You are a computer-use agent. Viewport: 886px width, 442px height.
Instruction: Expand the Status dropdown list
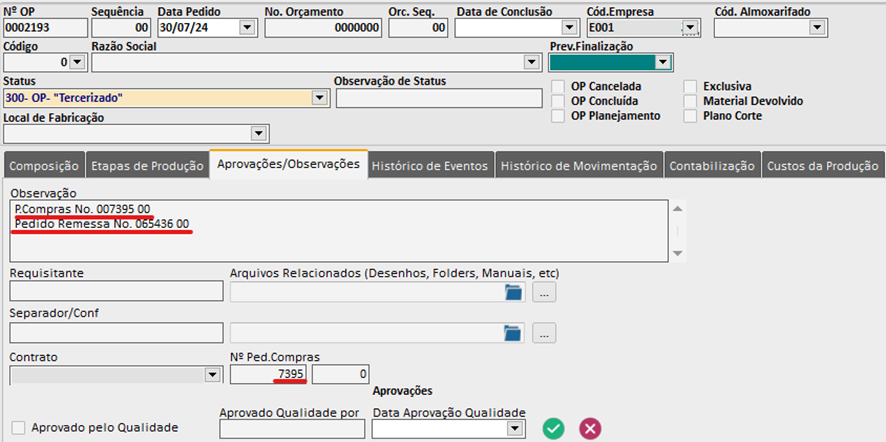point(319,98)
